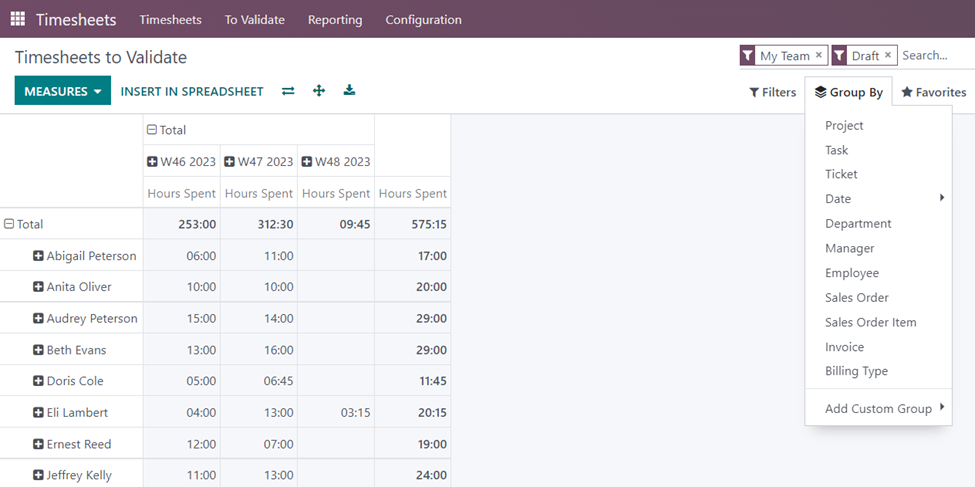Click Insert in Spreadsheet button
The height and width of the screenshot is (487, 975).
click(192, 91)
